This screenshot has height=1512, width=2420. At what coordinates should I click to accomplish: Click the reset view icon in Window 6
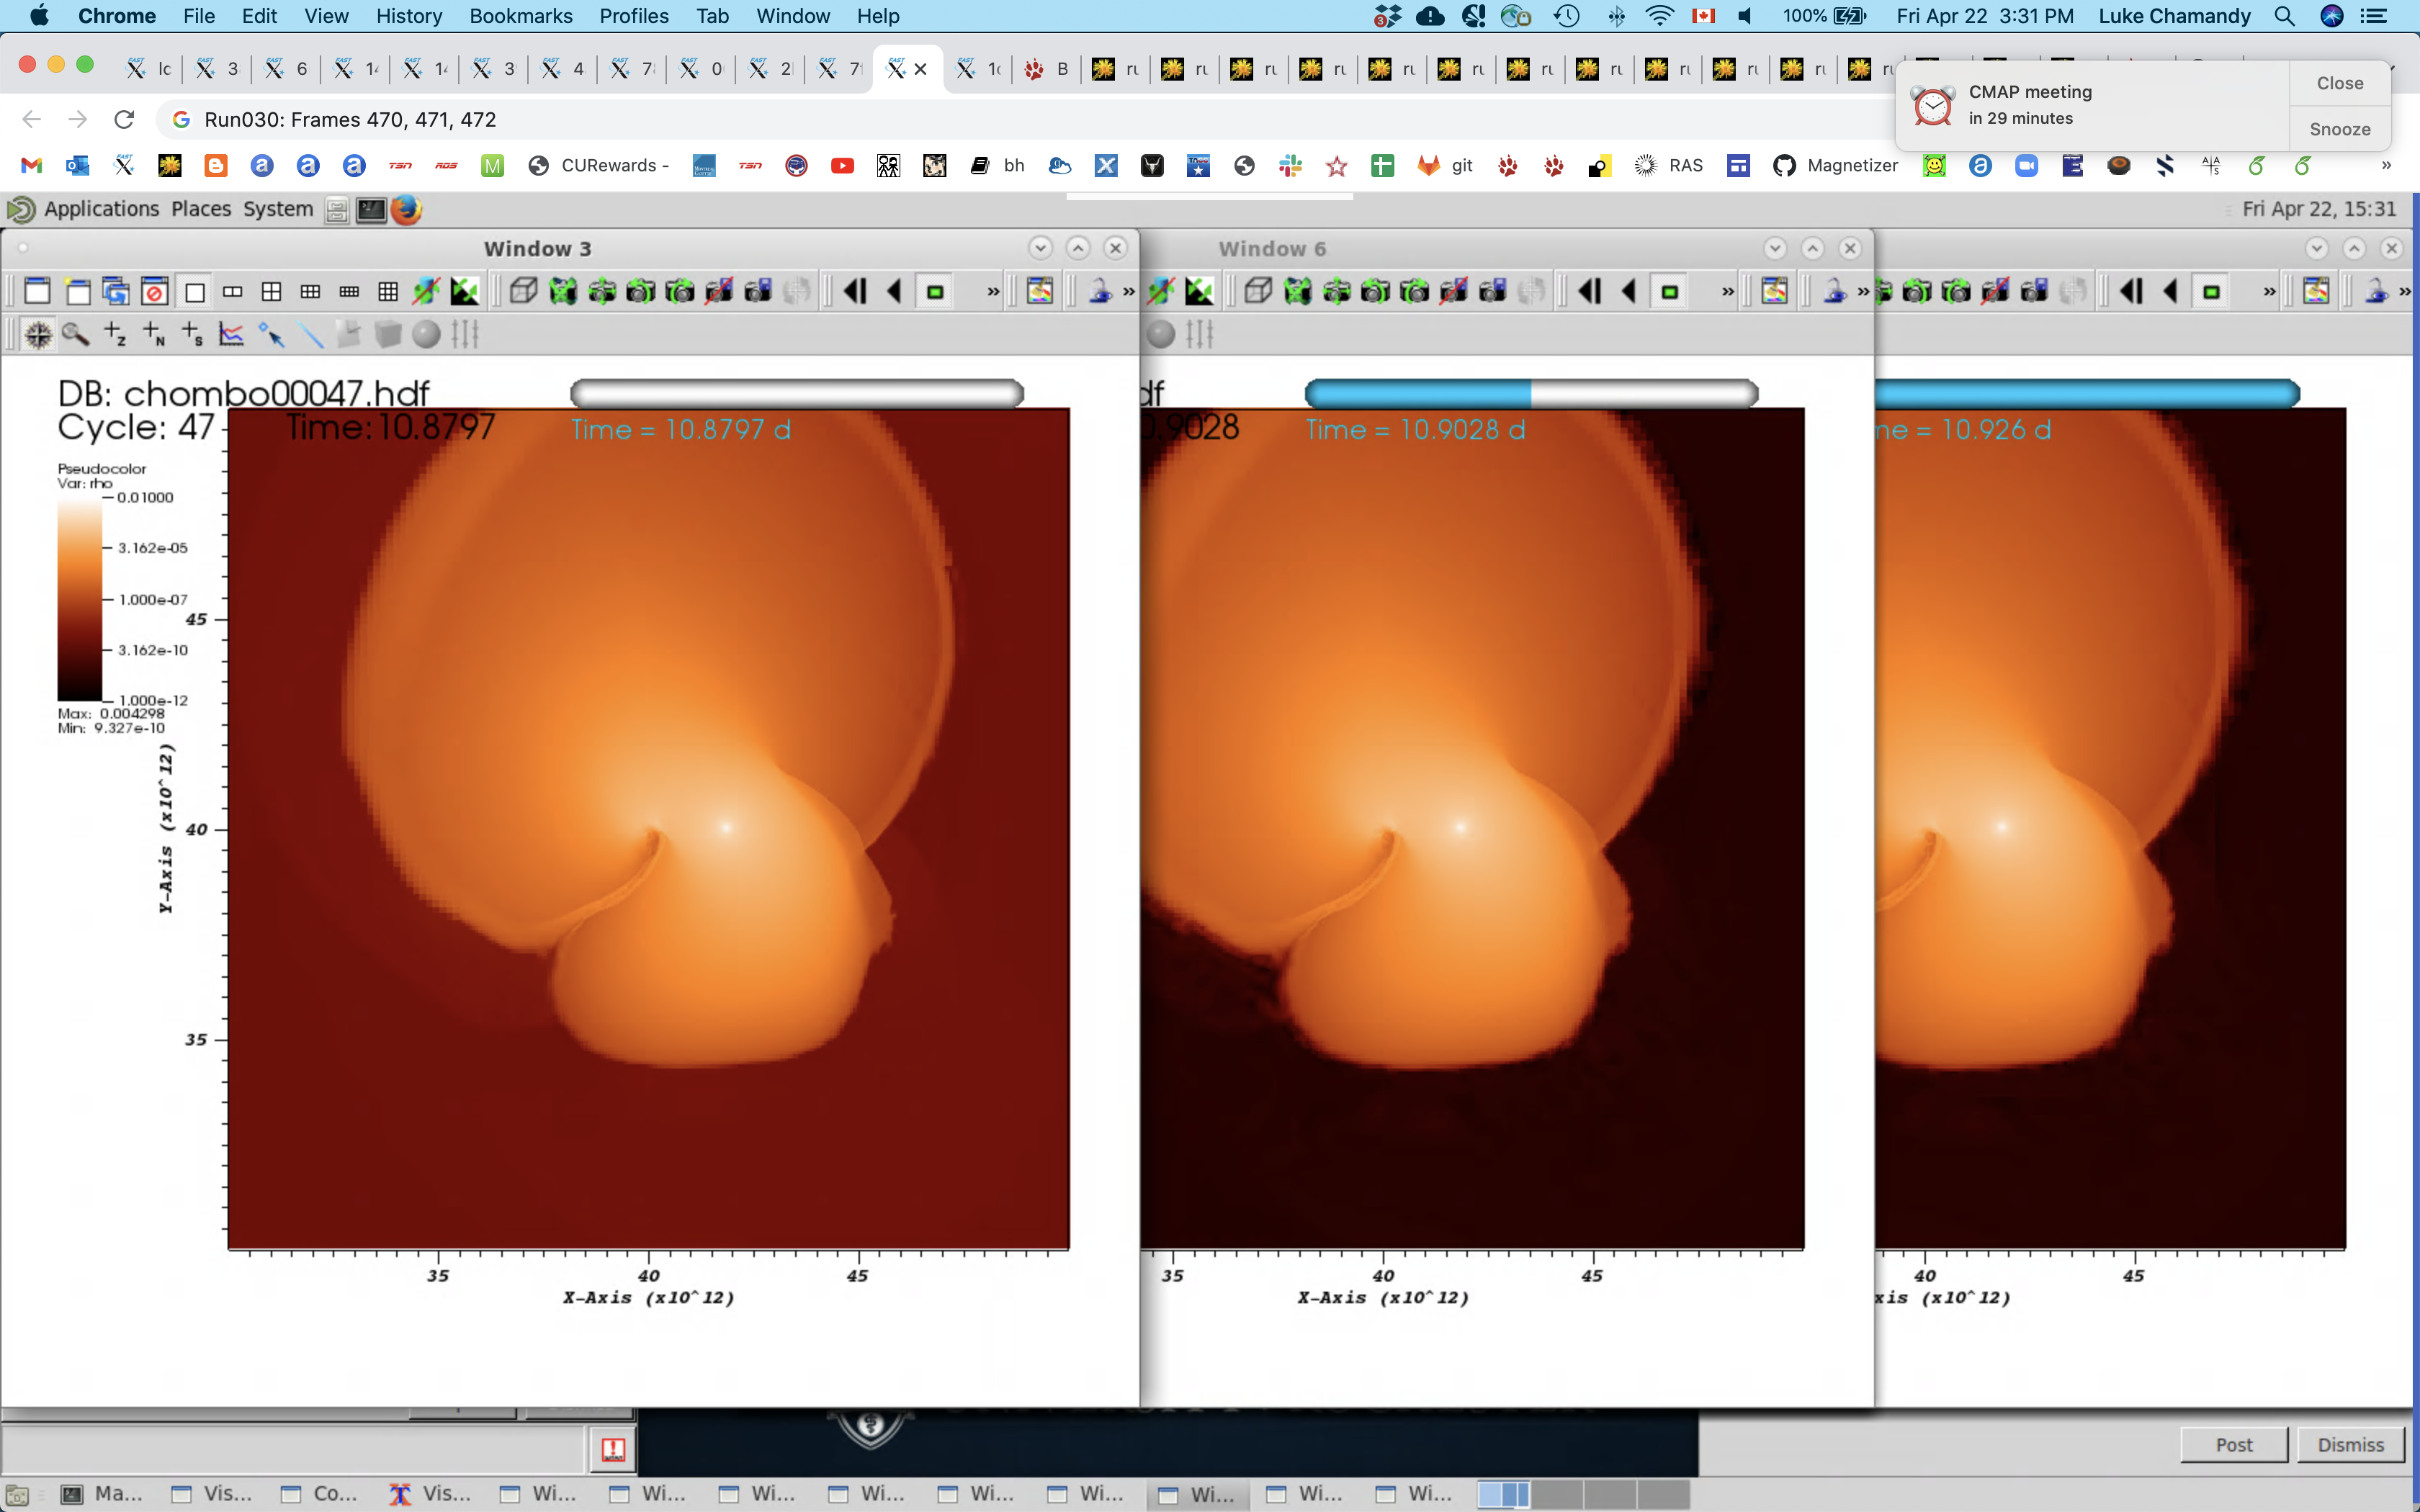(x=1298, y=292)
